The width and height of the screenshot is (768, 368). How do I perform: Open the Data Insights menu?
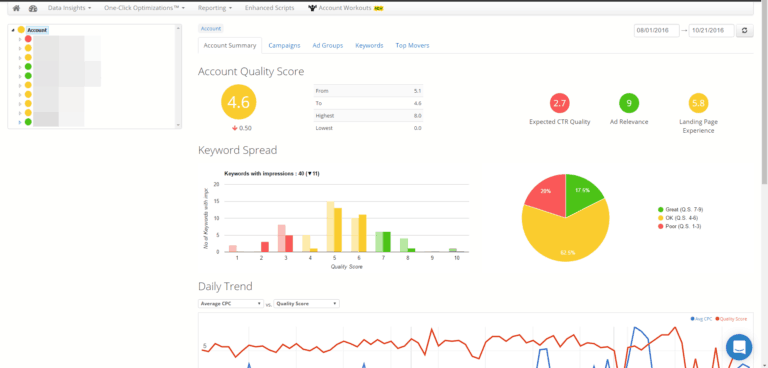pos(69,8)
